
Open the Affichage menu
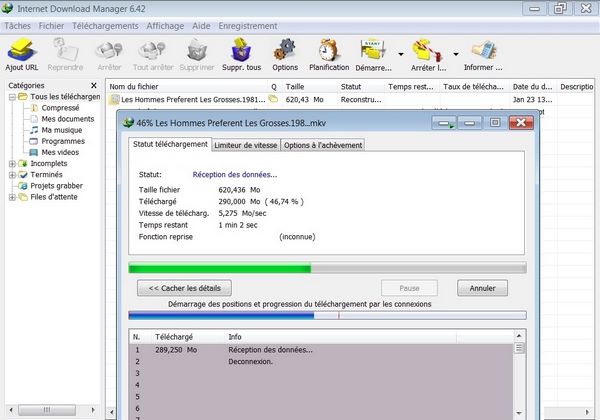[165, 26]
